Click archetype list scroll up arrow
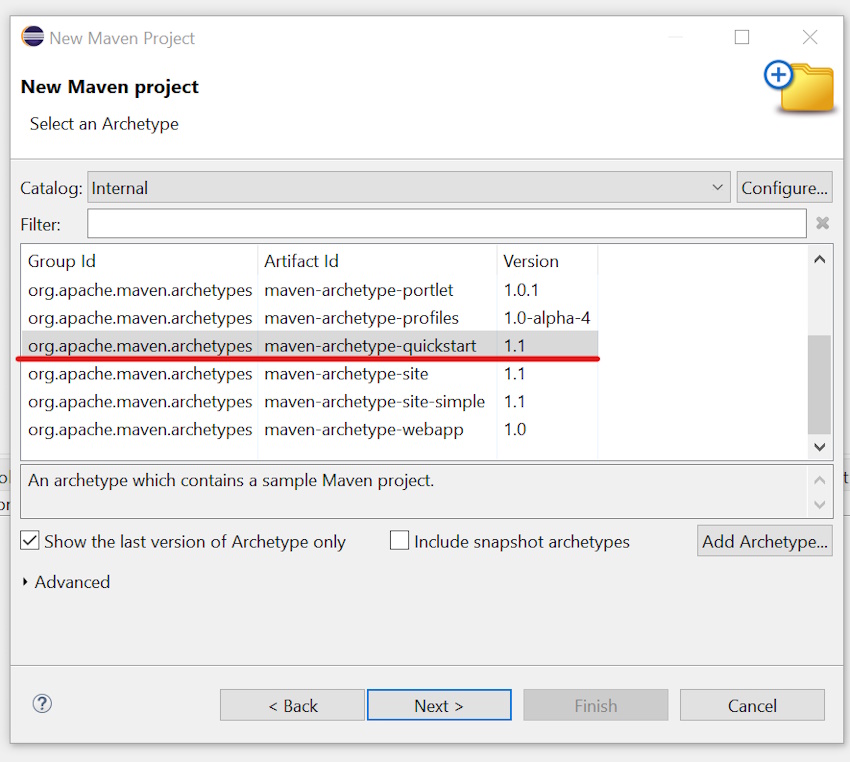 (820, 260)
